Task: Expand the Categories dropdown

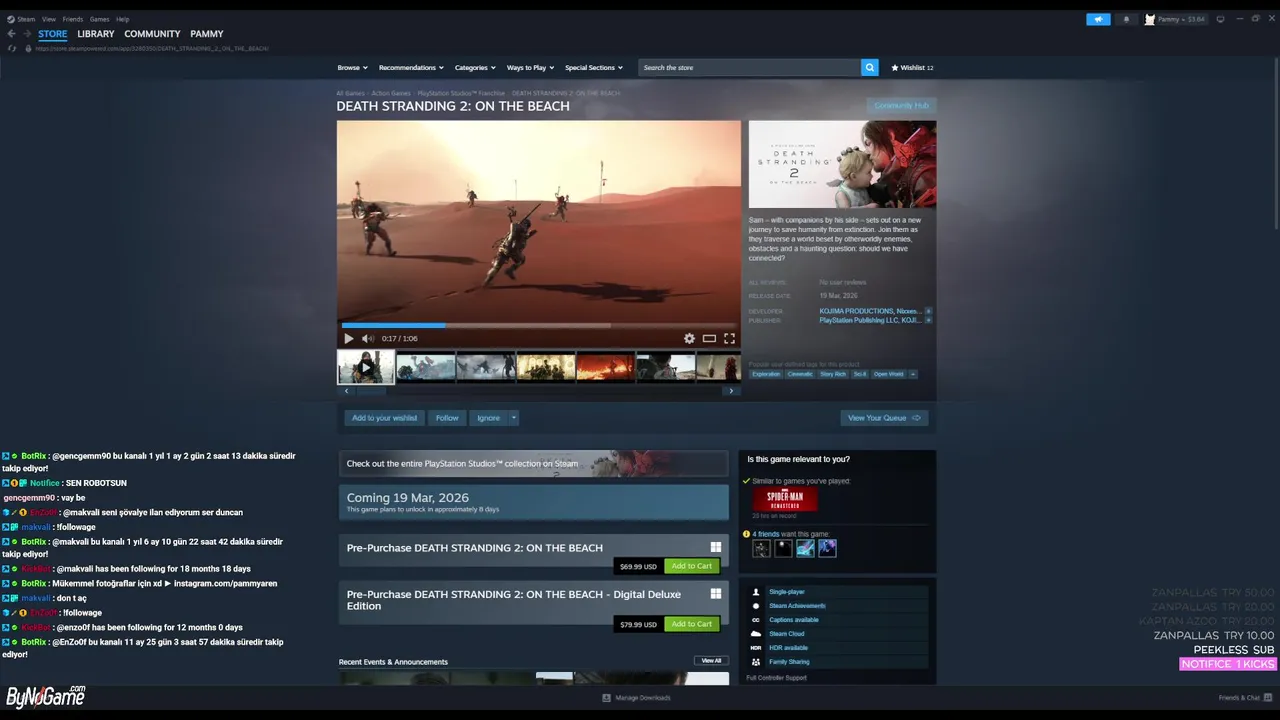Action: 475,67
